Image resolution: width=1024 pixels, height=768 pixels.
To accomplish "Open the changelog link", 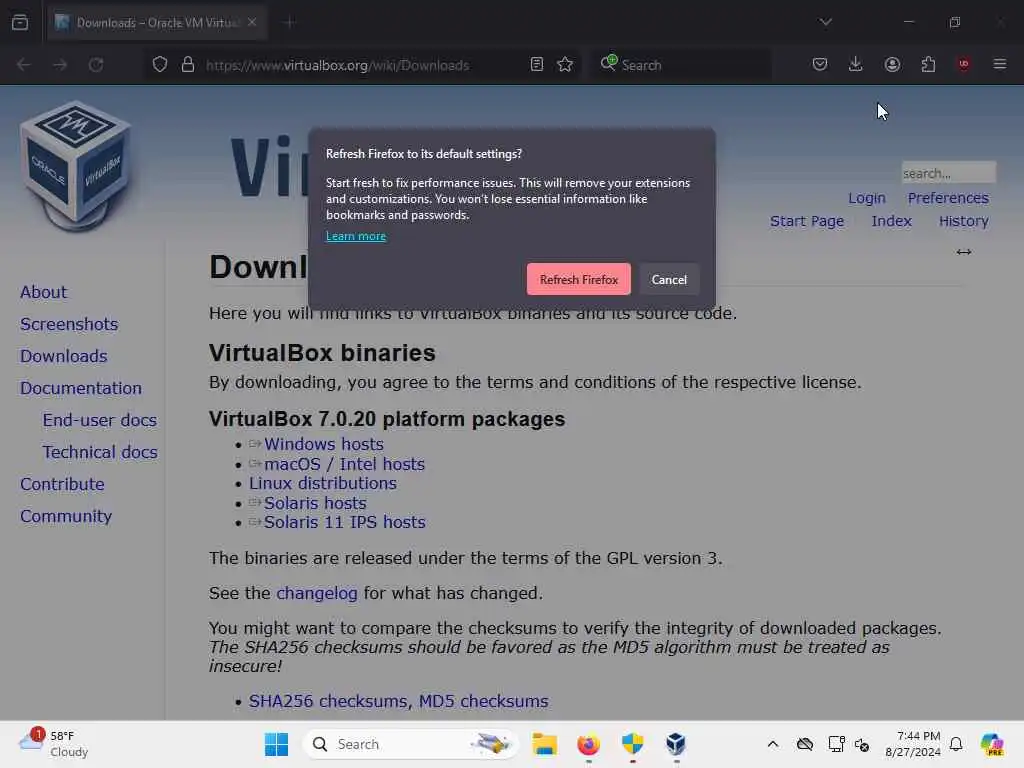I will coord(317,593).
